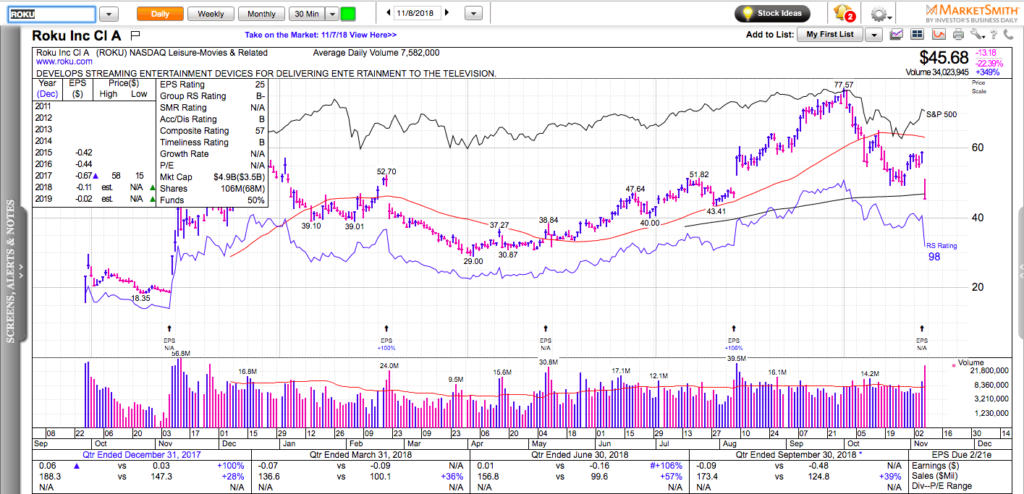Click the 11/8/2018 date field
The image size is (1024, 494).
click(x=418, y=13)
